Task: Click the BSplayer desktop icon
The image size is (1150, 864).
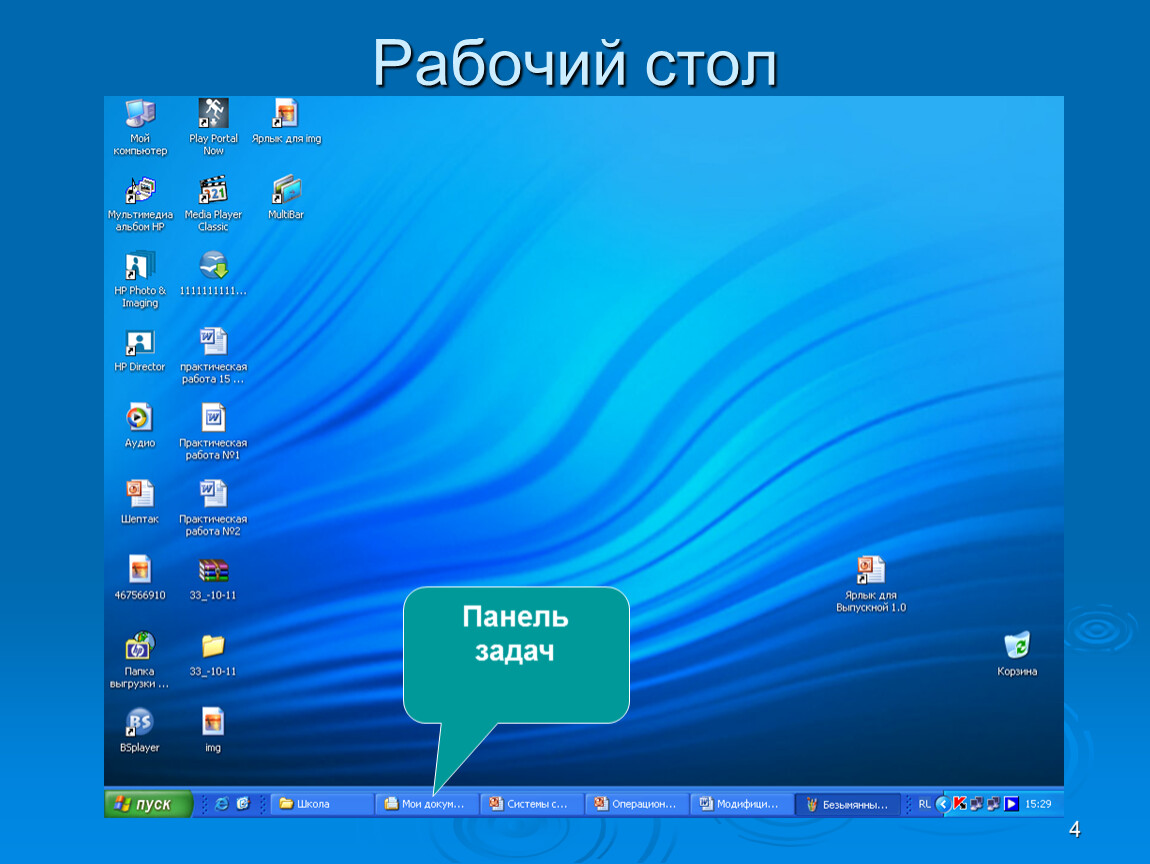Action: pyautogui.click(x=140, y=723)
